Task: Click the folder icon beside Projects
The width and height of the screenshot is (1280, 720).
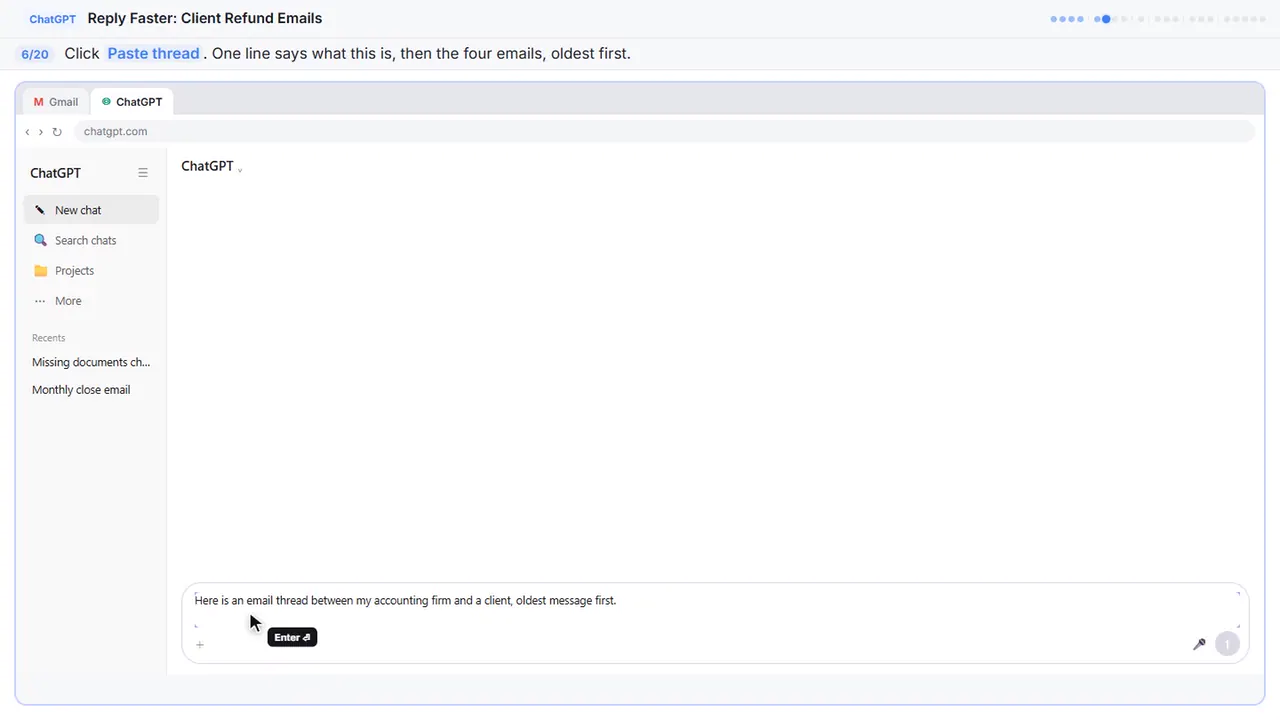Action: click(40, 271)
